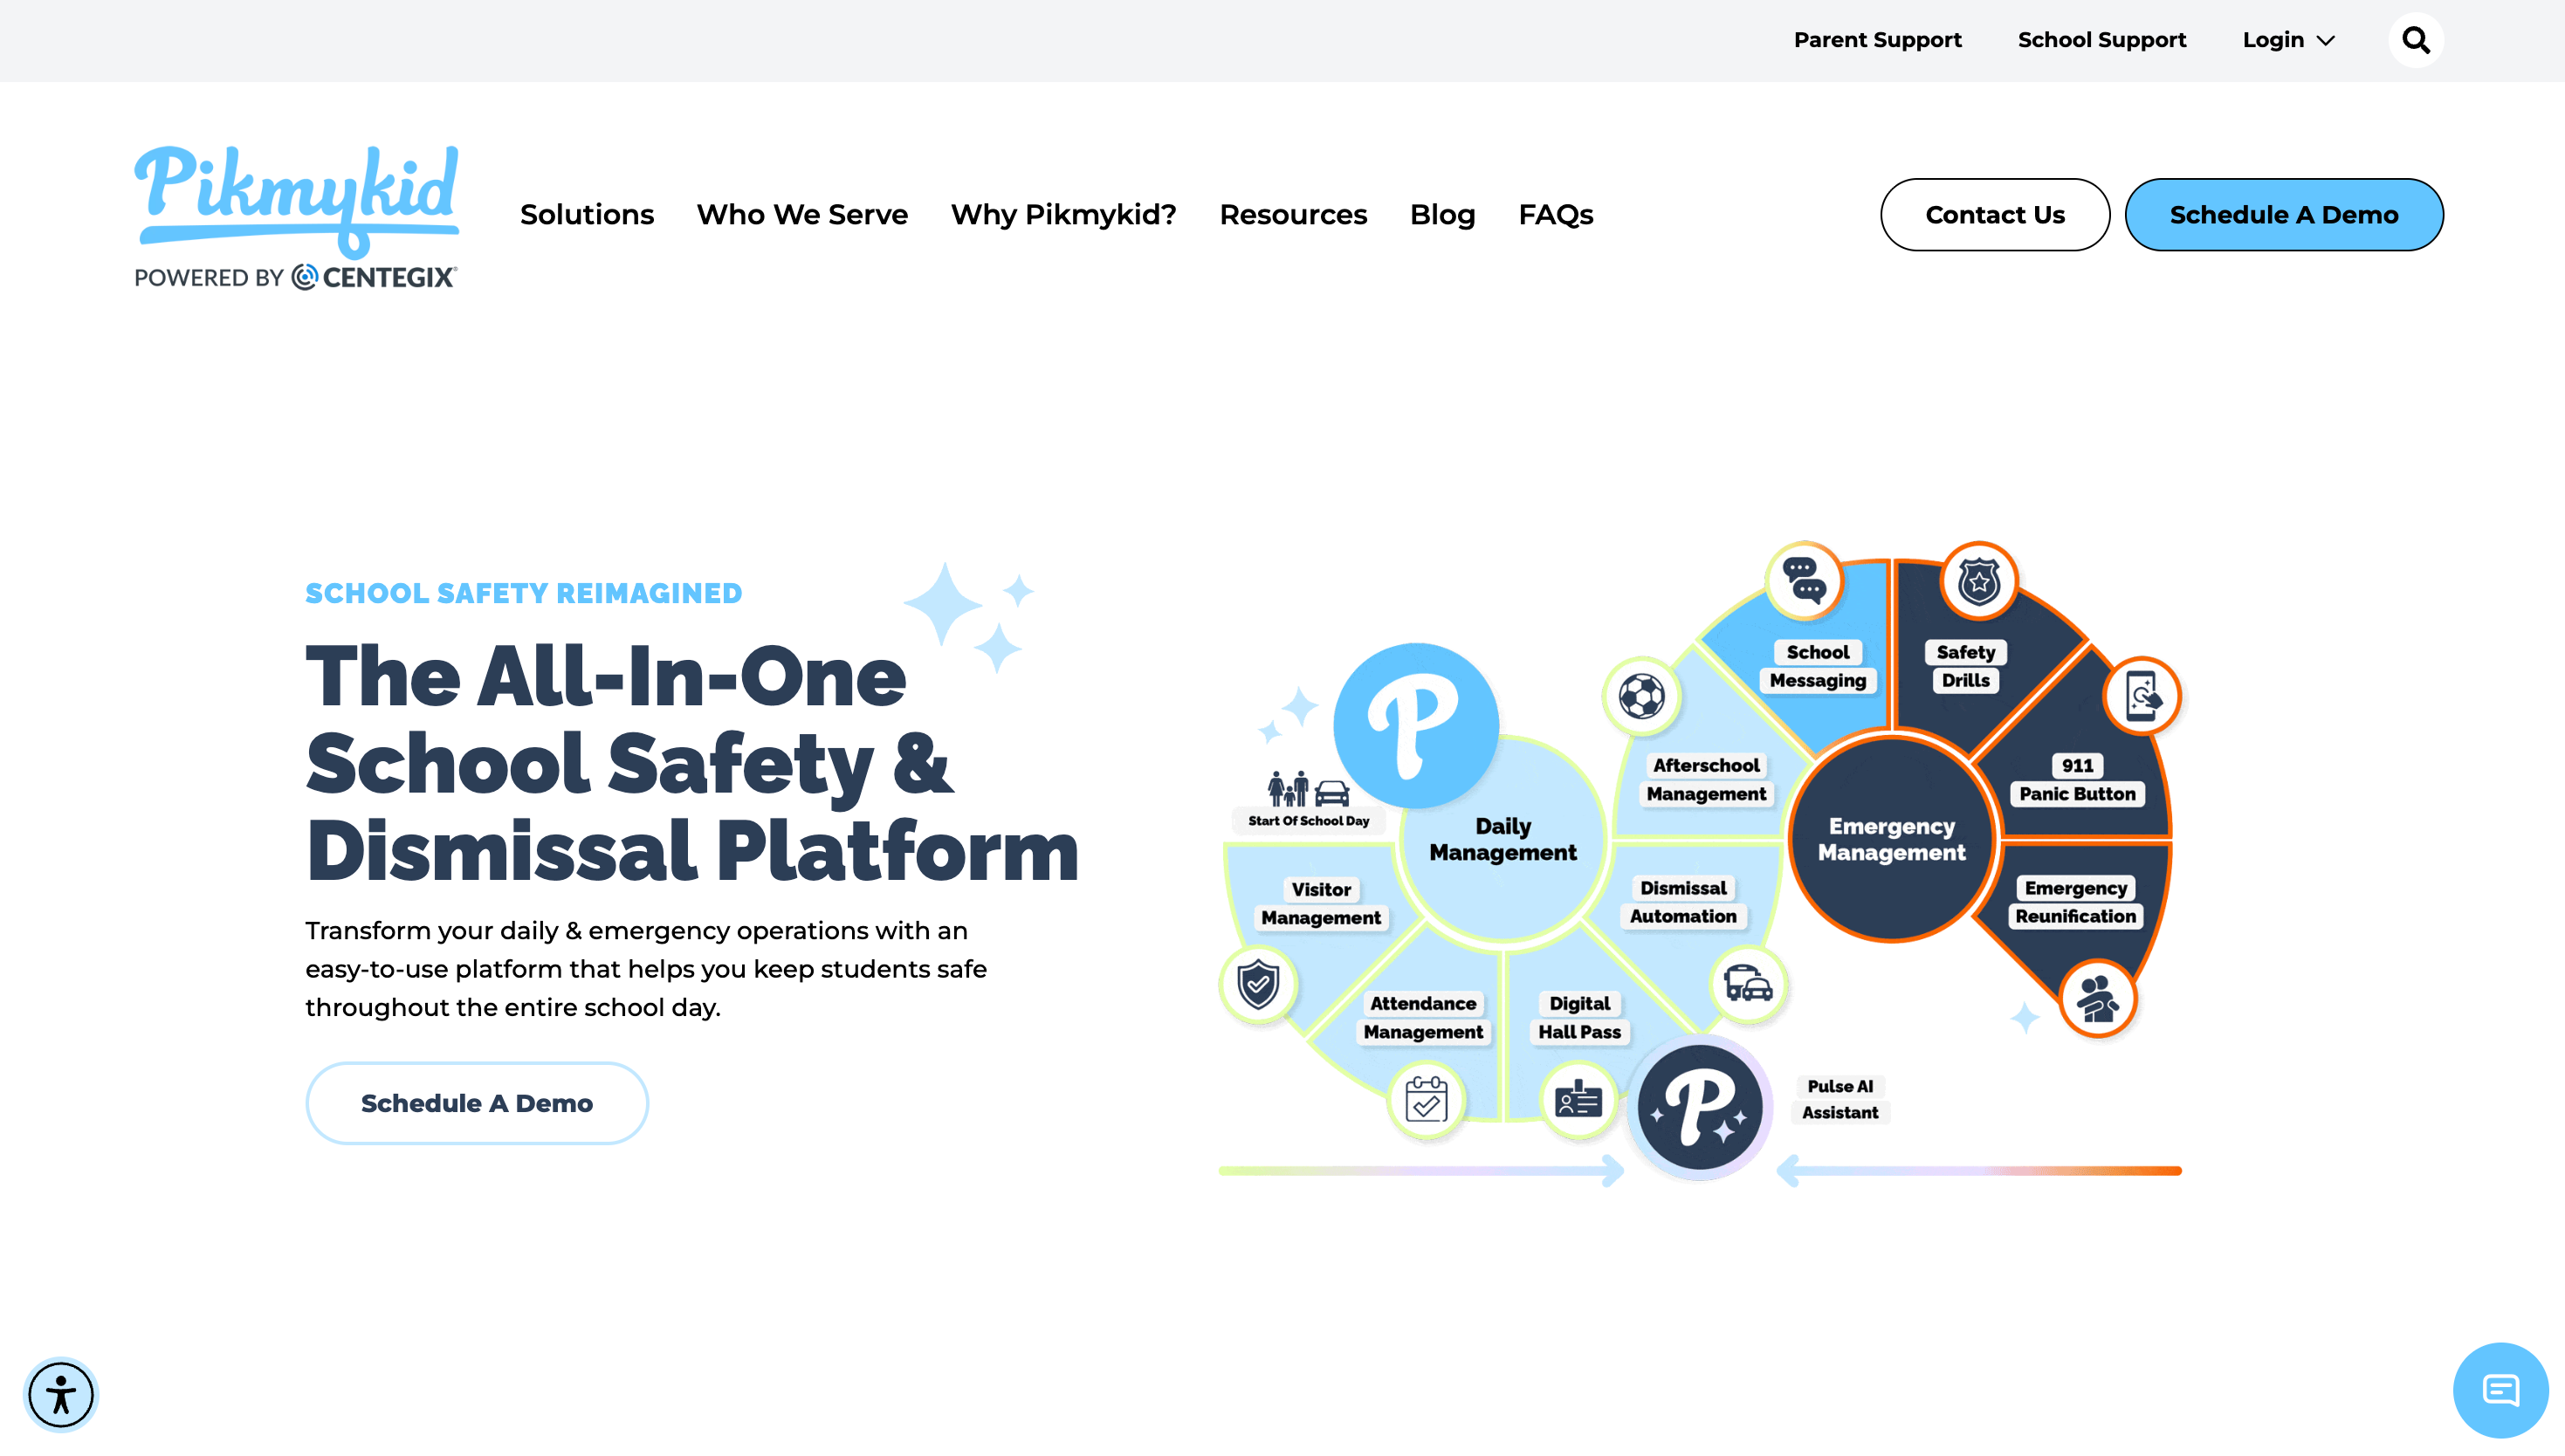This screenshot has height=1456, width=2565.
Task: Click the Afterschool soccer ball icon
Action: [1641, 696]
